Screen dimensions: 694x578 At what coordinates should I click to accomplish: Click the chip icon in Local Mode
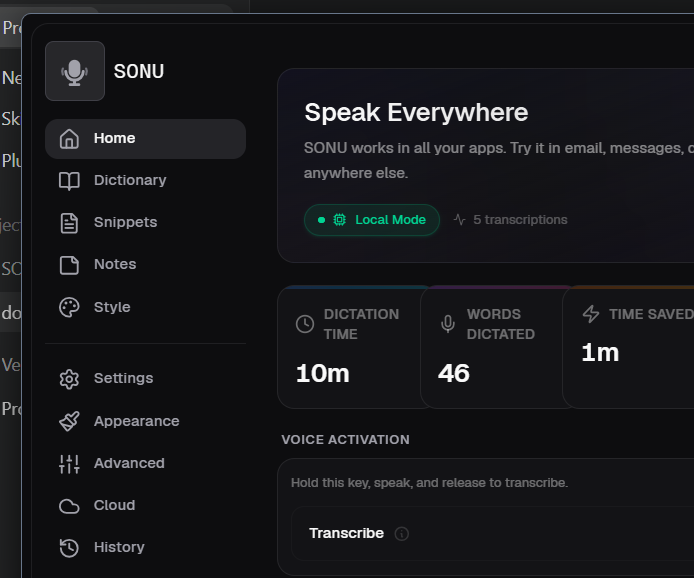tap(339, 220)
